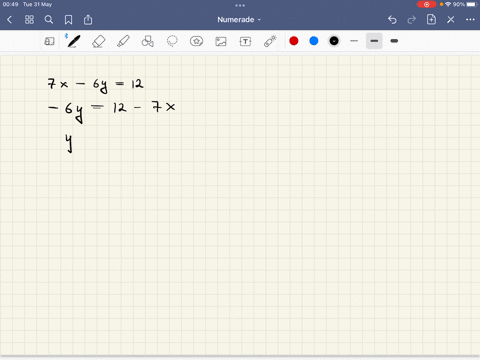
Task: Select the Image insert tool
Action: [x=221, y=41]
